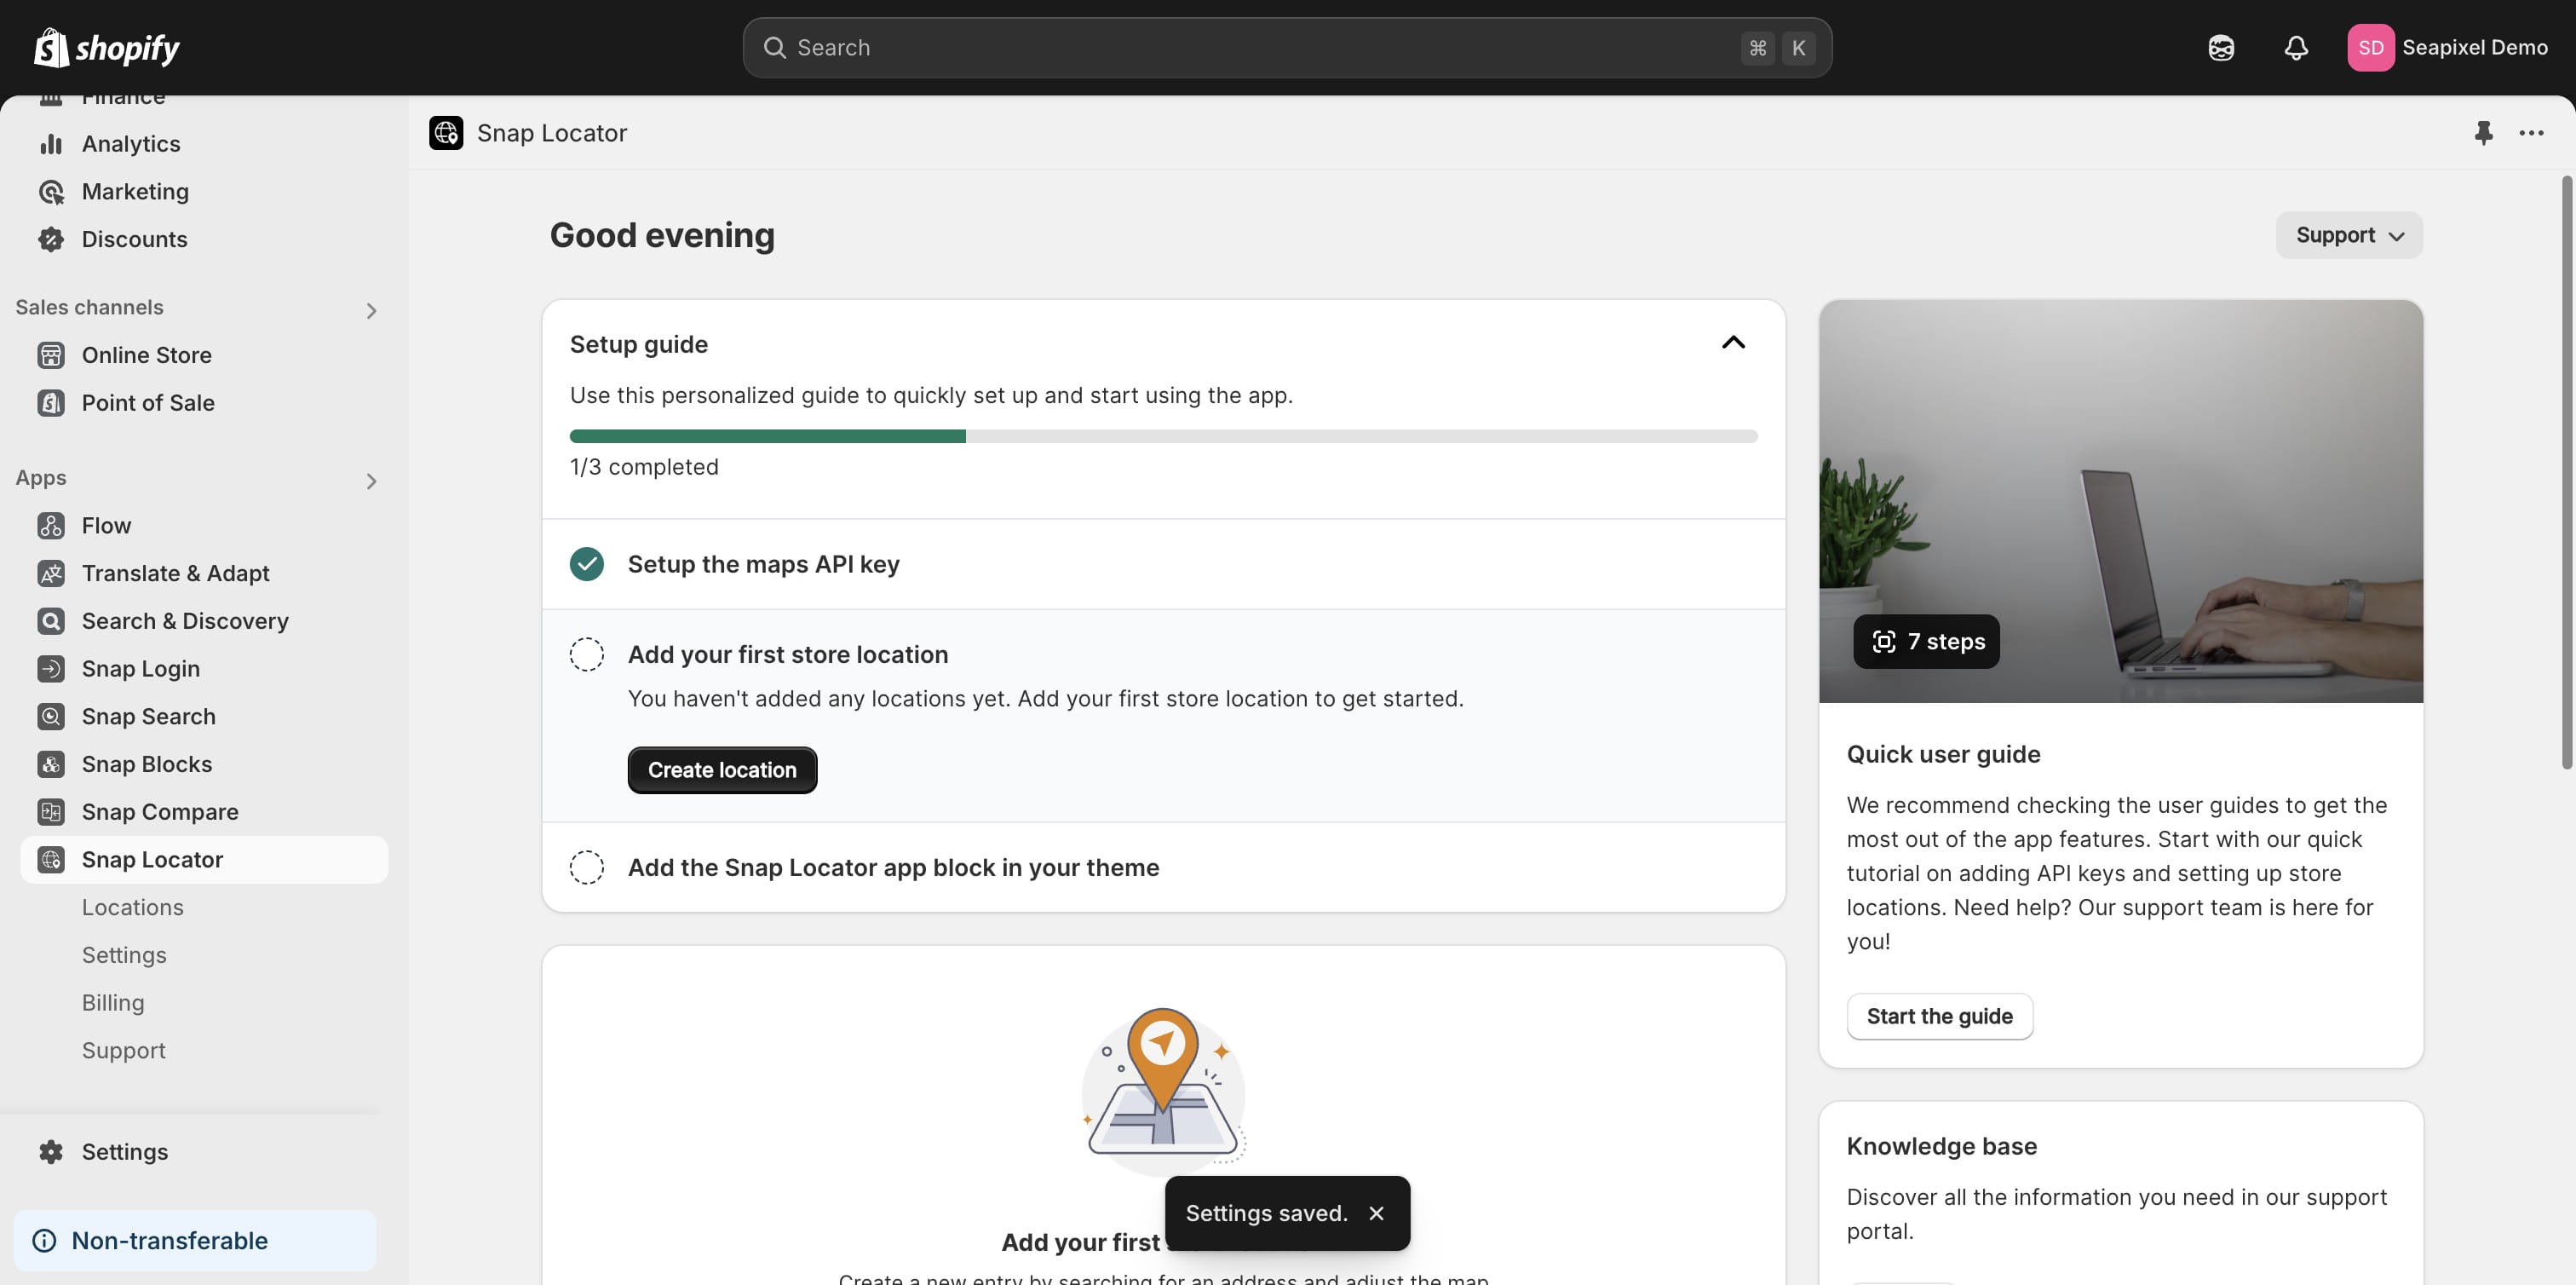Collapse the Setup guide card
This screenshot has width=2576, height=1285.
click(1733, 343)
